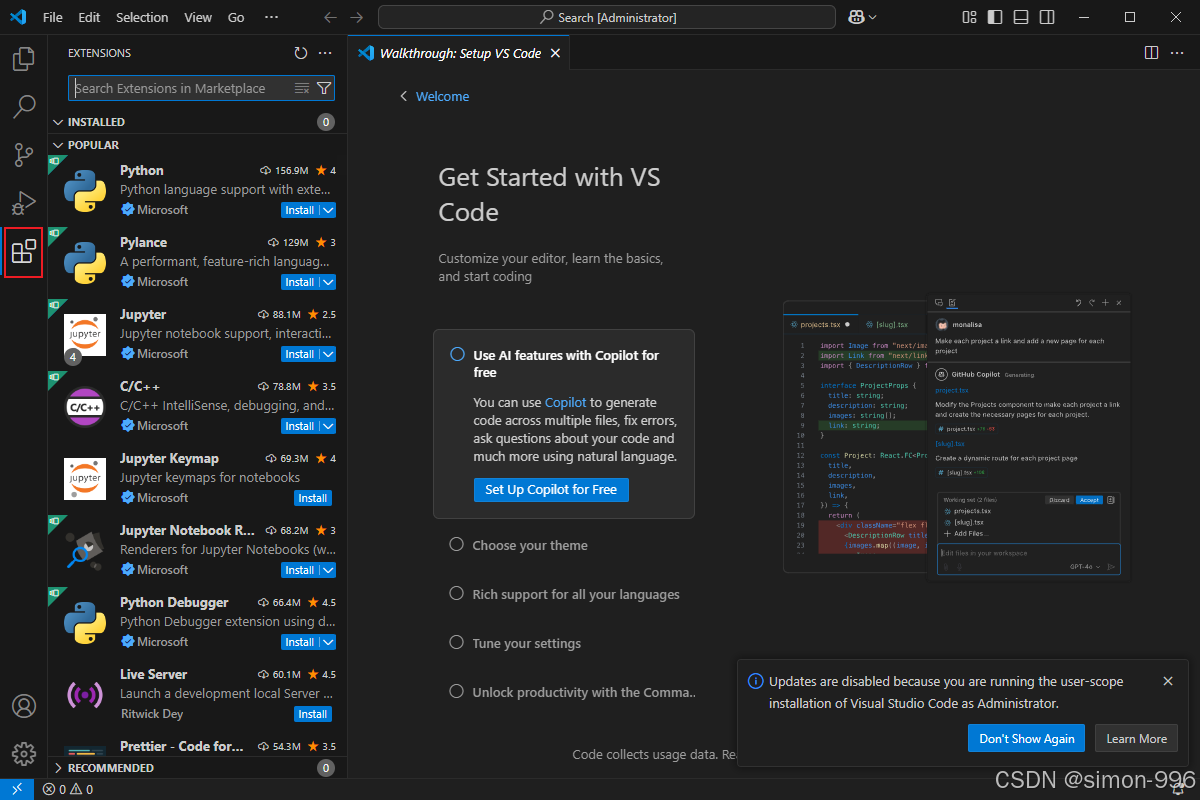Open the Selection menu
The height and width of the screenshot is (800, 1200).
point(142,17)
